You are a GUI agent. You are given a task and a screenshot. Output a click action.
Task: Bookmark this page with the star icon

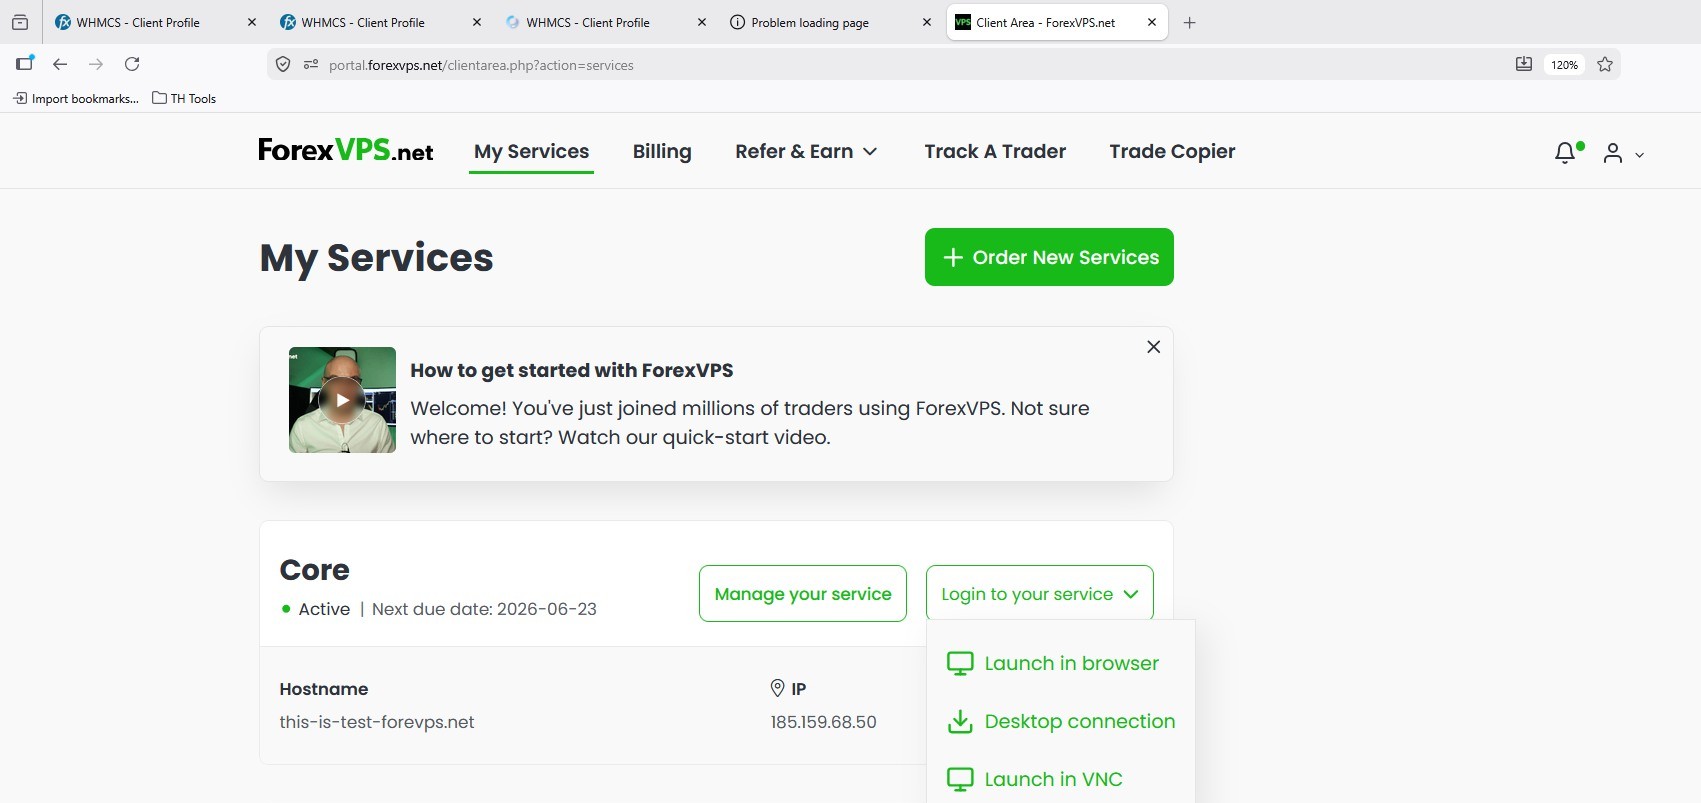[1605, 65]
